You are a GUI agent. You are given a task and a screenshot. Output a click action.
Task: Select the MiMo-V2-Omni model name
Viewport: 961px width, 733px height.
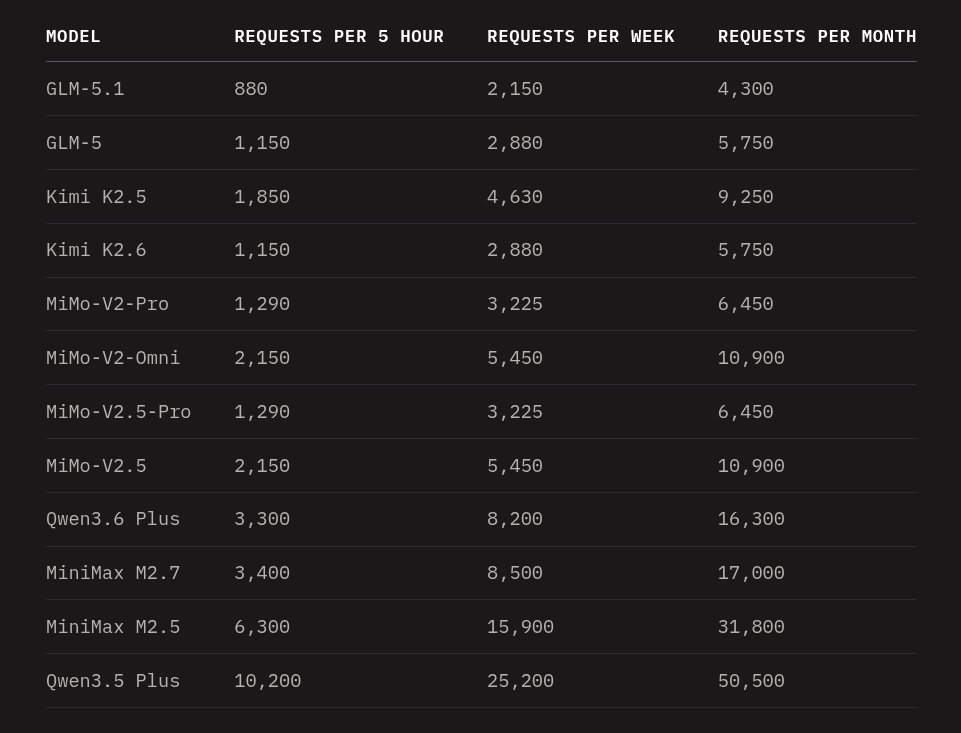pyautogui.click(x=113, y=358)
